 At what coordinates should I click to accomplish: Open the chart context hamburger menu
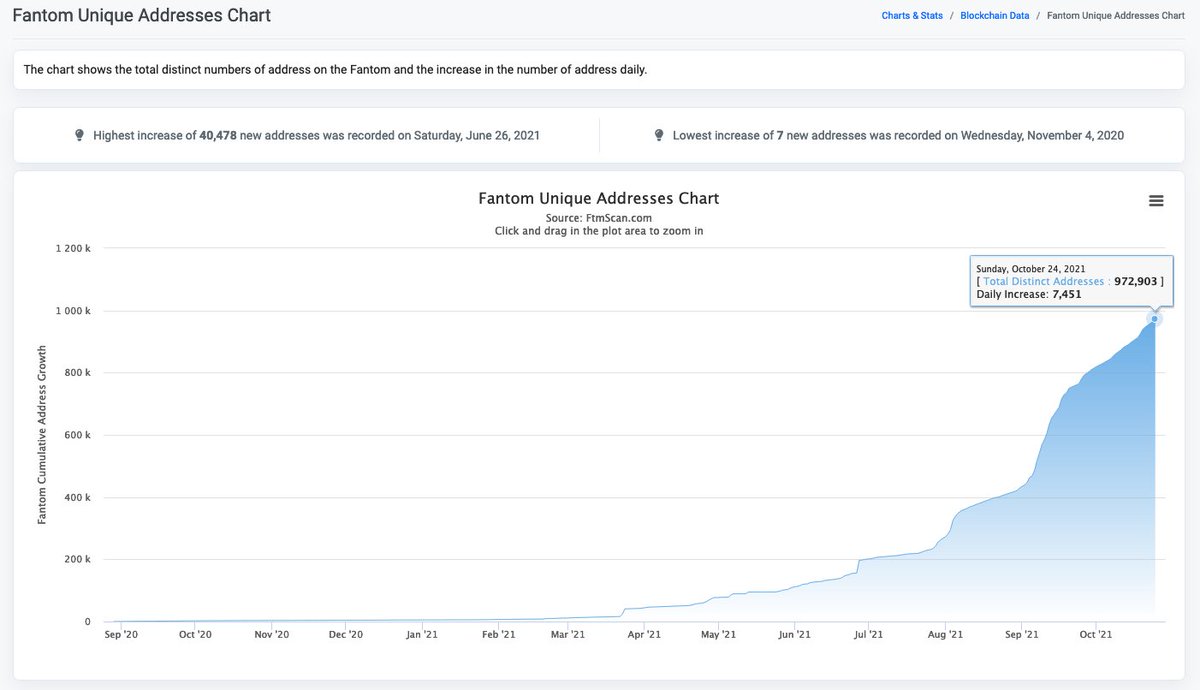click(x=1156, y=200)
